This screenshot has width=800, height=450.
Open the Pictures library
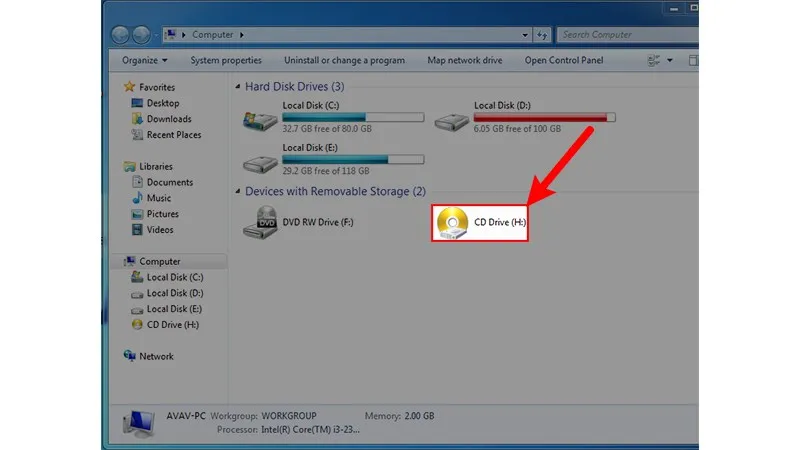162,214
